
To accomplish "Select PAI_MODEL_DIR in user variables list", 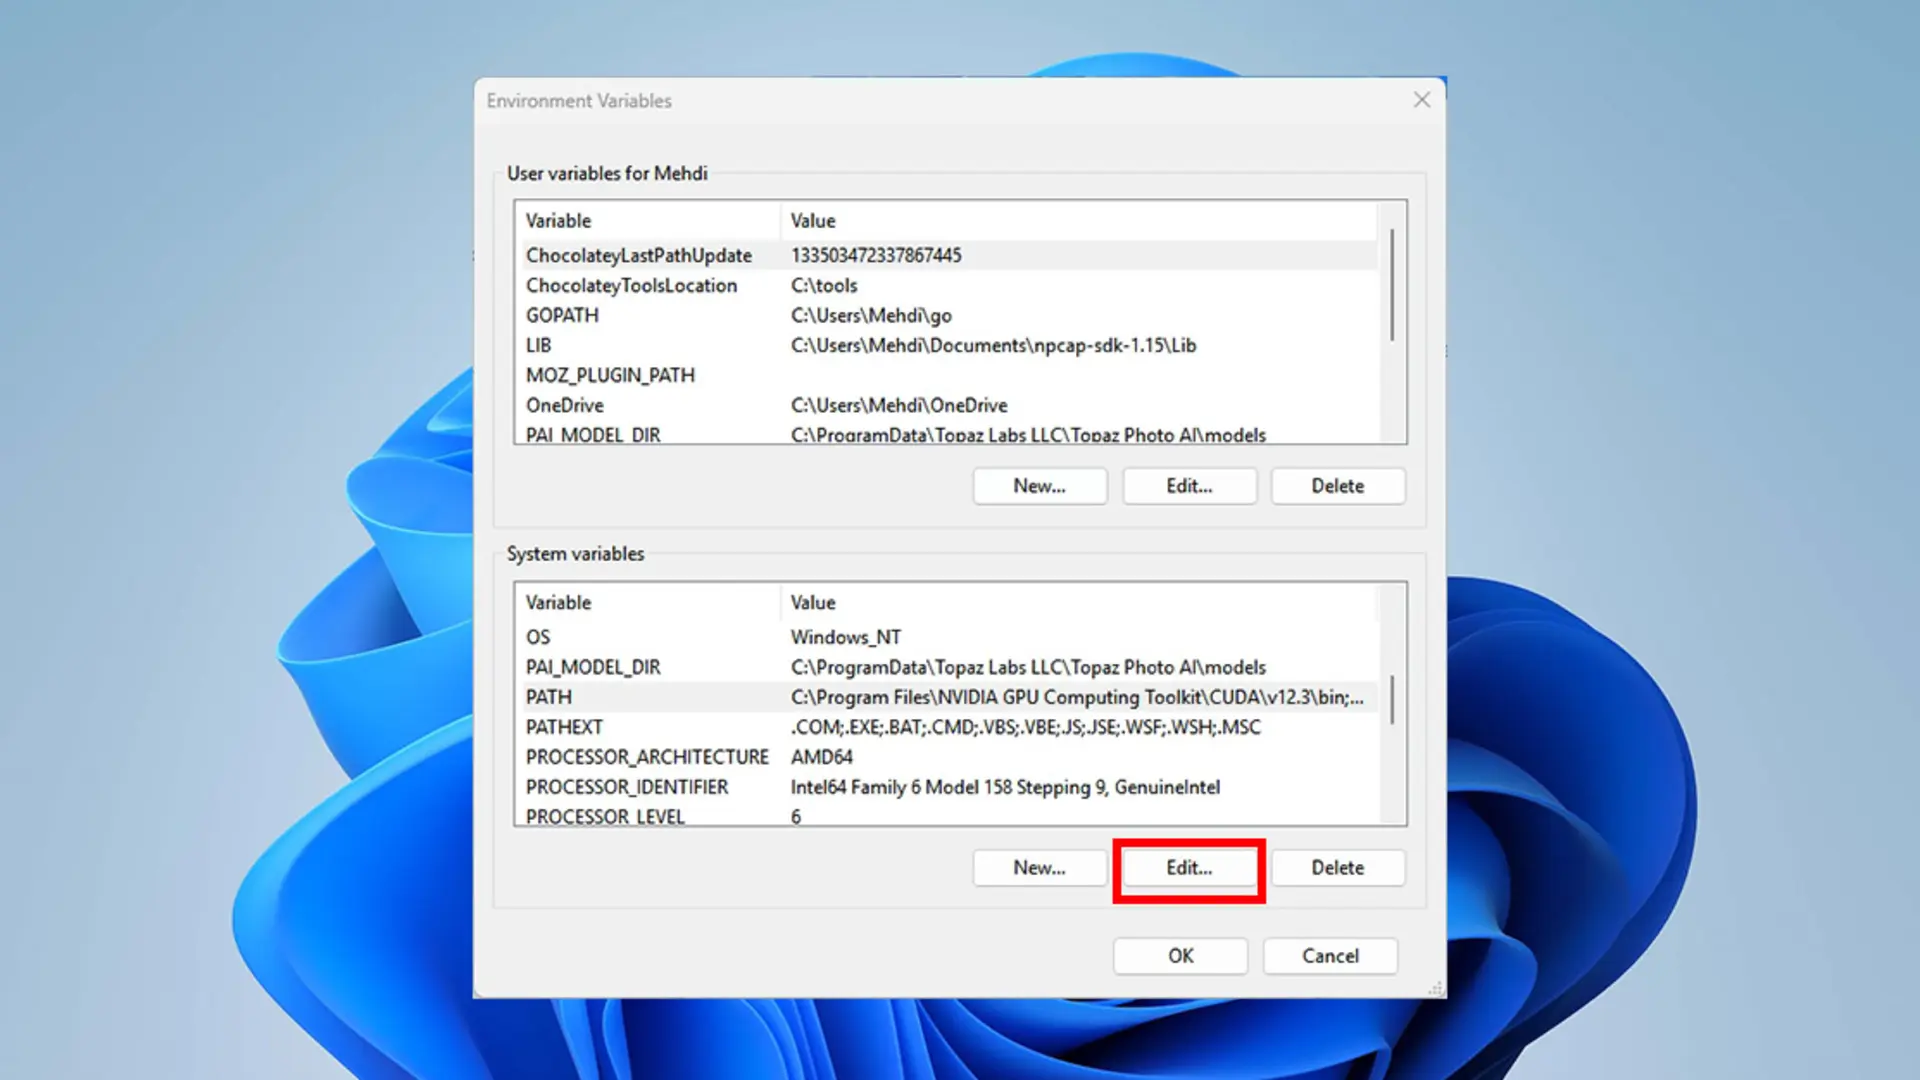I will click(x=948, y=433).
